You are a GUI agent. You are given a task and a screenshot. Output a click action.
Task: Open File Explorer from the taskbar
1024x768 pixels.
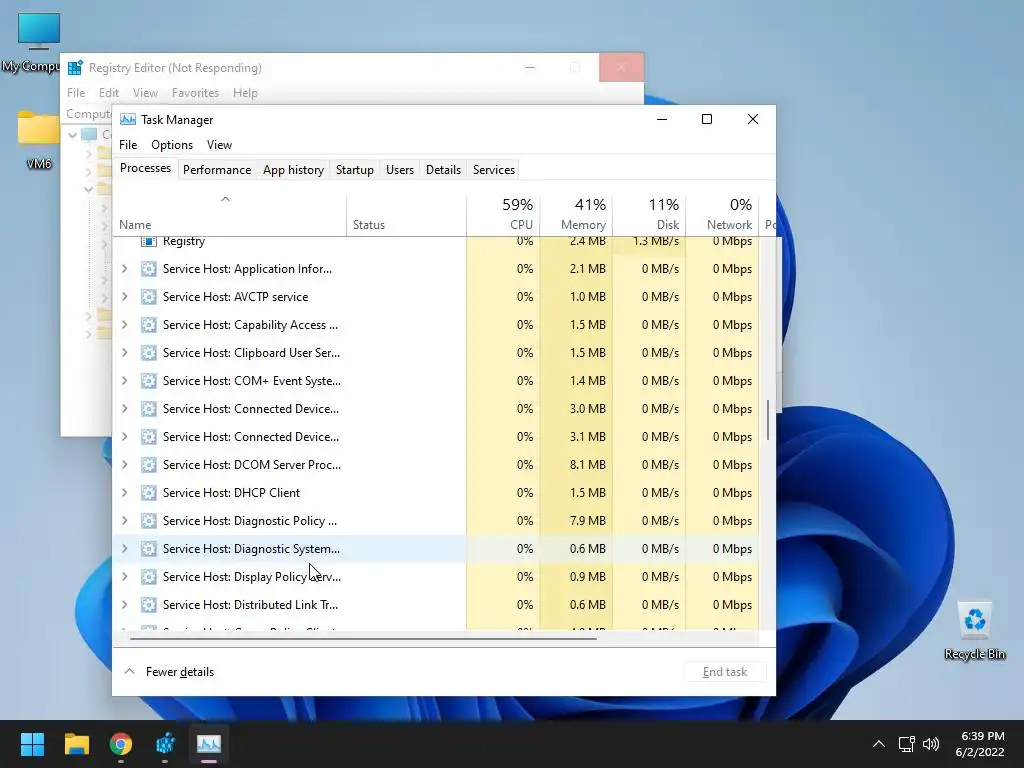click(76, 744)
